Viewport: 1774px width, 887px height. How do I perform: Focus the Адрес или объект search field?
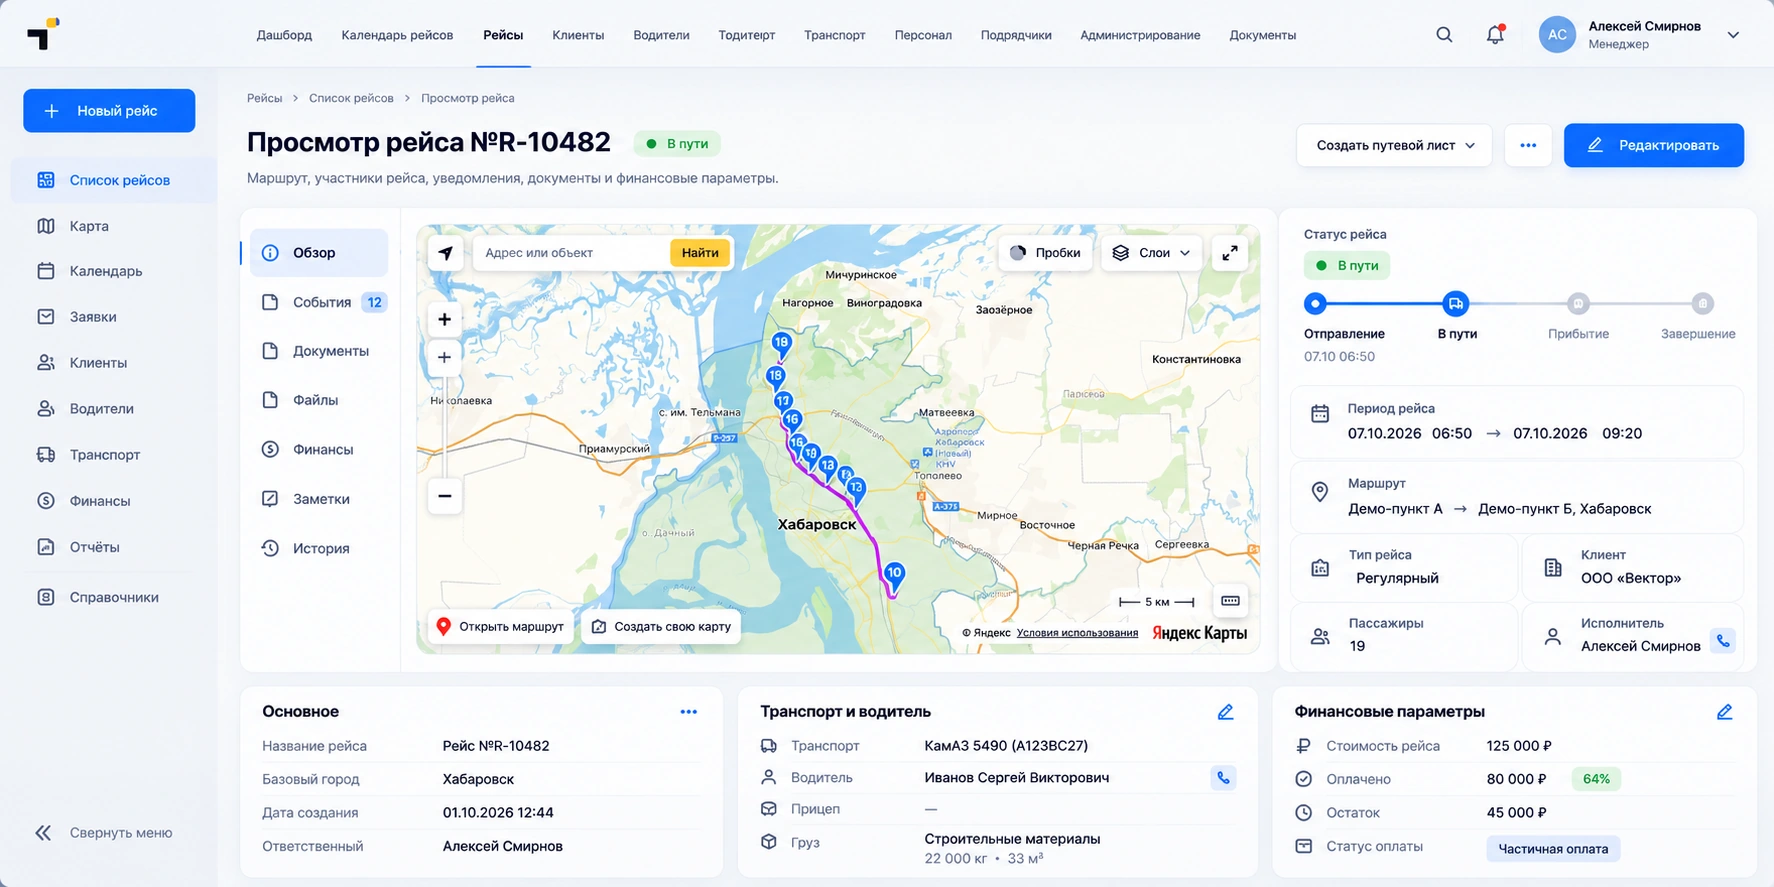click(572, 253)
